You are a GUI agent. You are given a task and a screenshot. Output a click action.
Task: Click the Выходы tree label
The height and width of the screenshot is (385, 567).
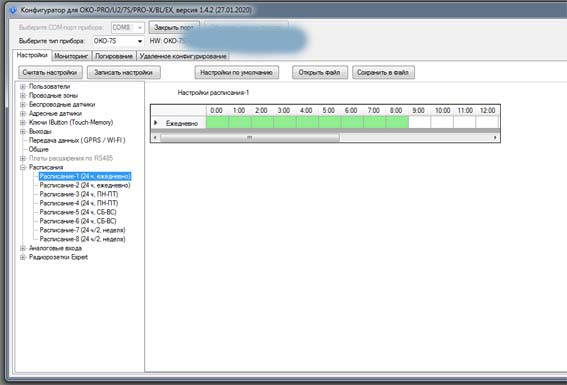pyautogui.click(x=40, y=132)
